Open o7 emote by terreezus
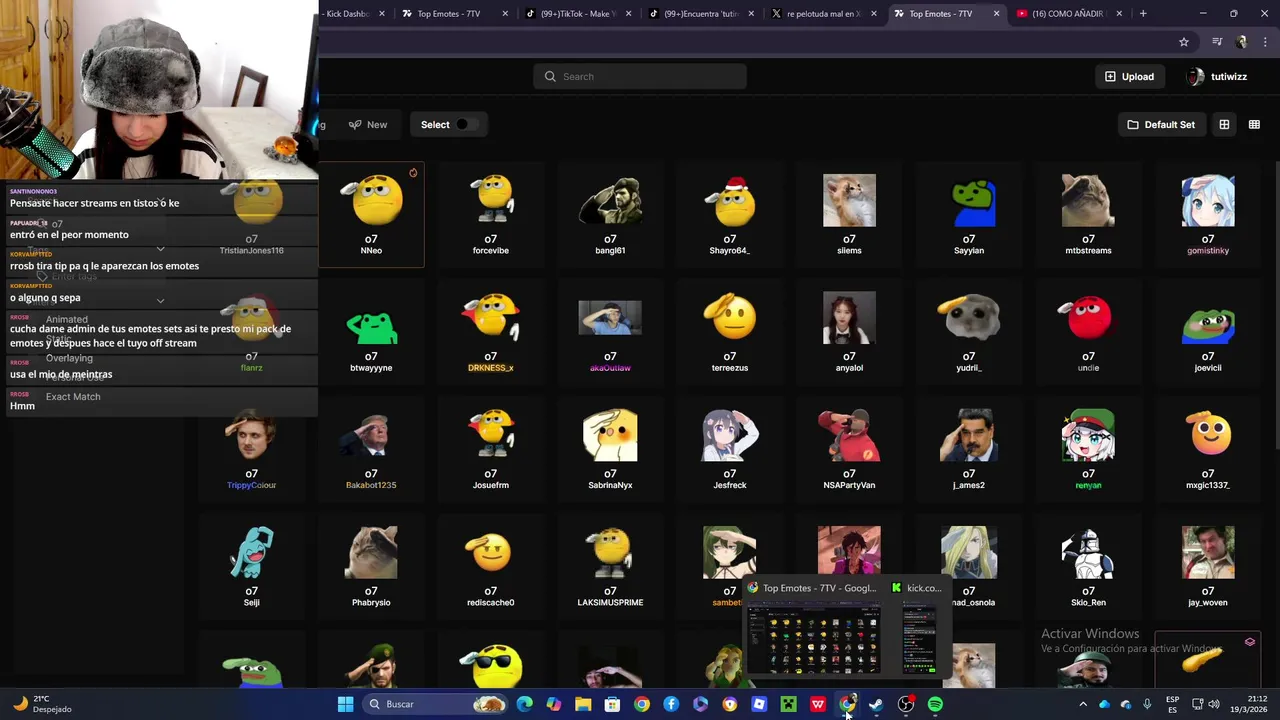The height and width of the screenshot is (720, 1280). point(730,332)
